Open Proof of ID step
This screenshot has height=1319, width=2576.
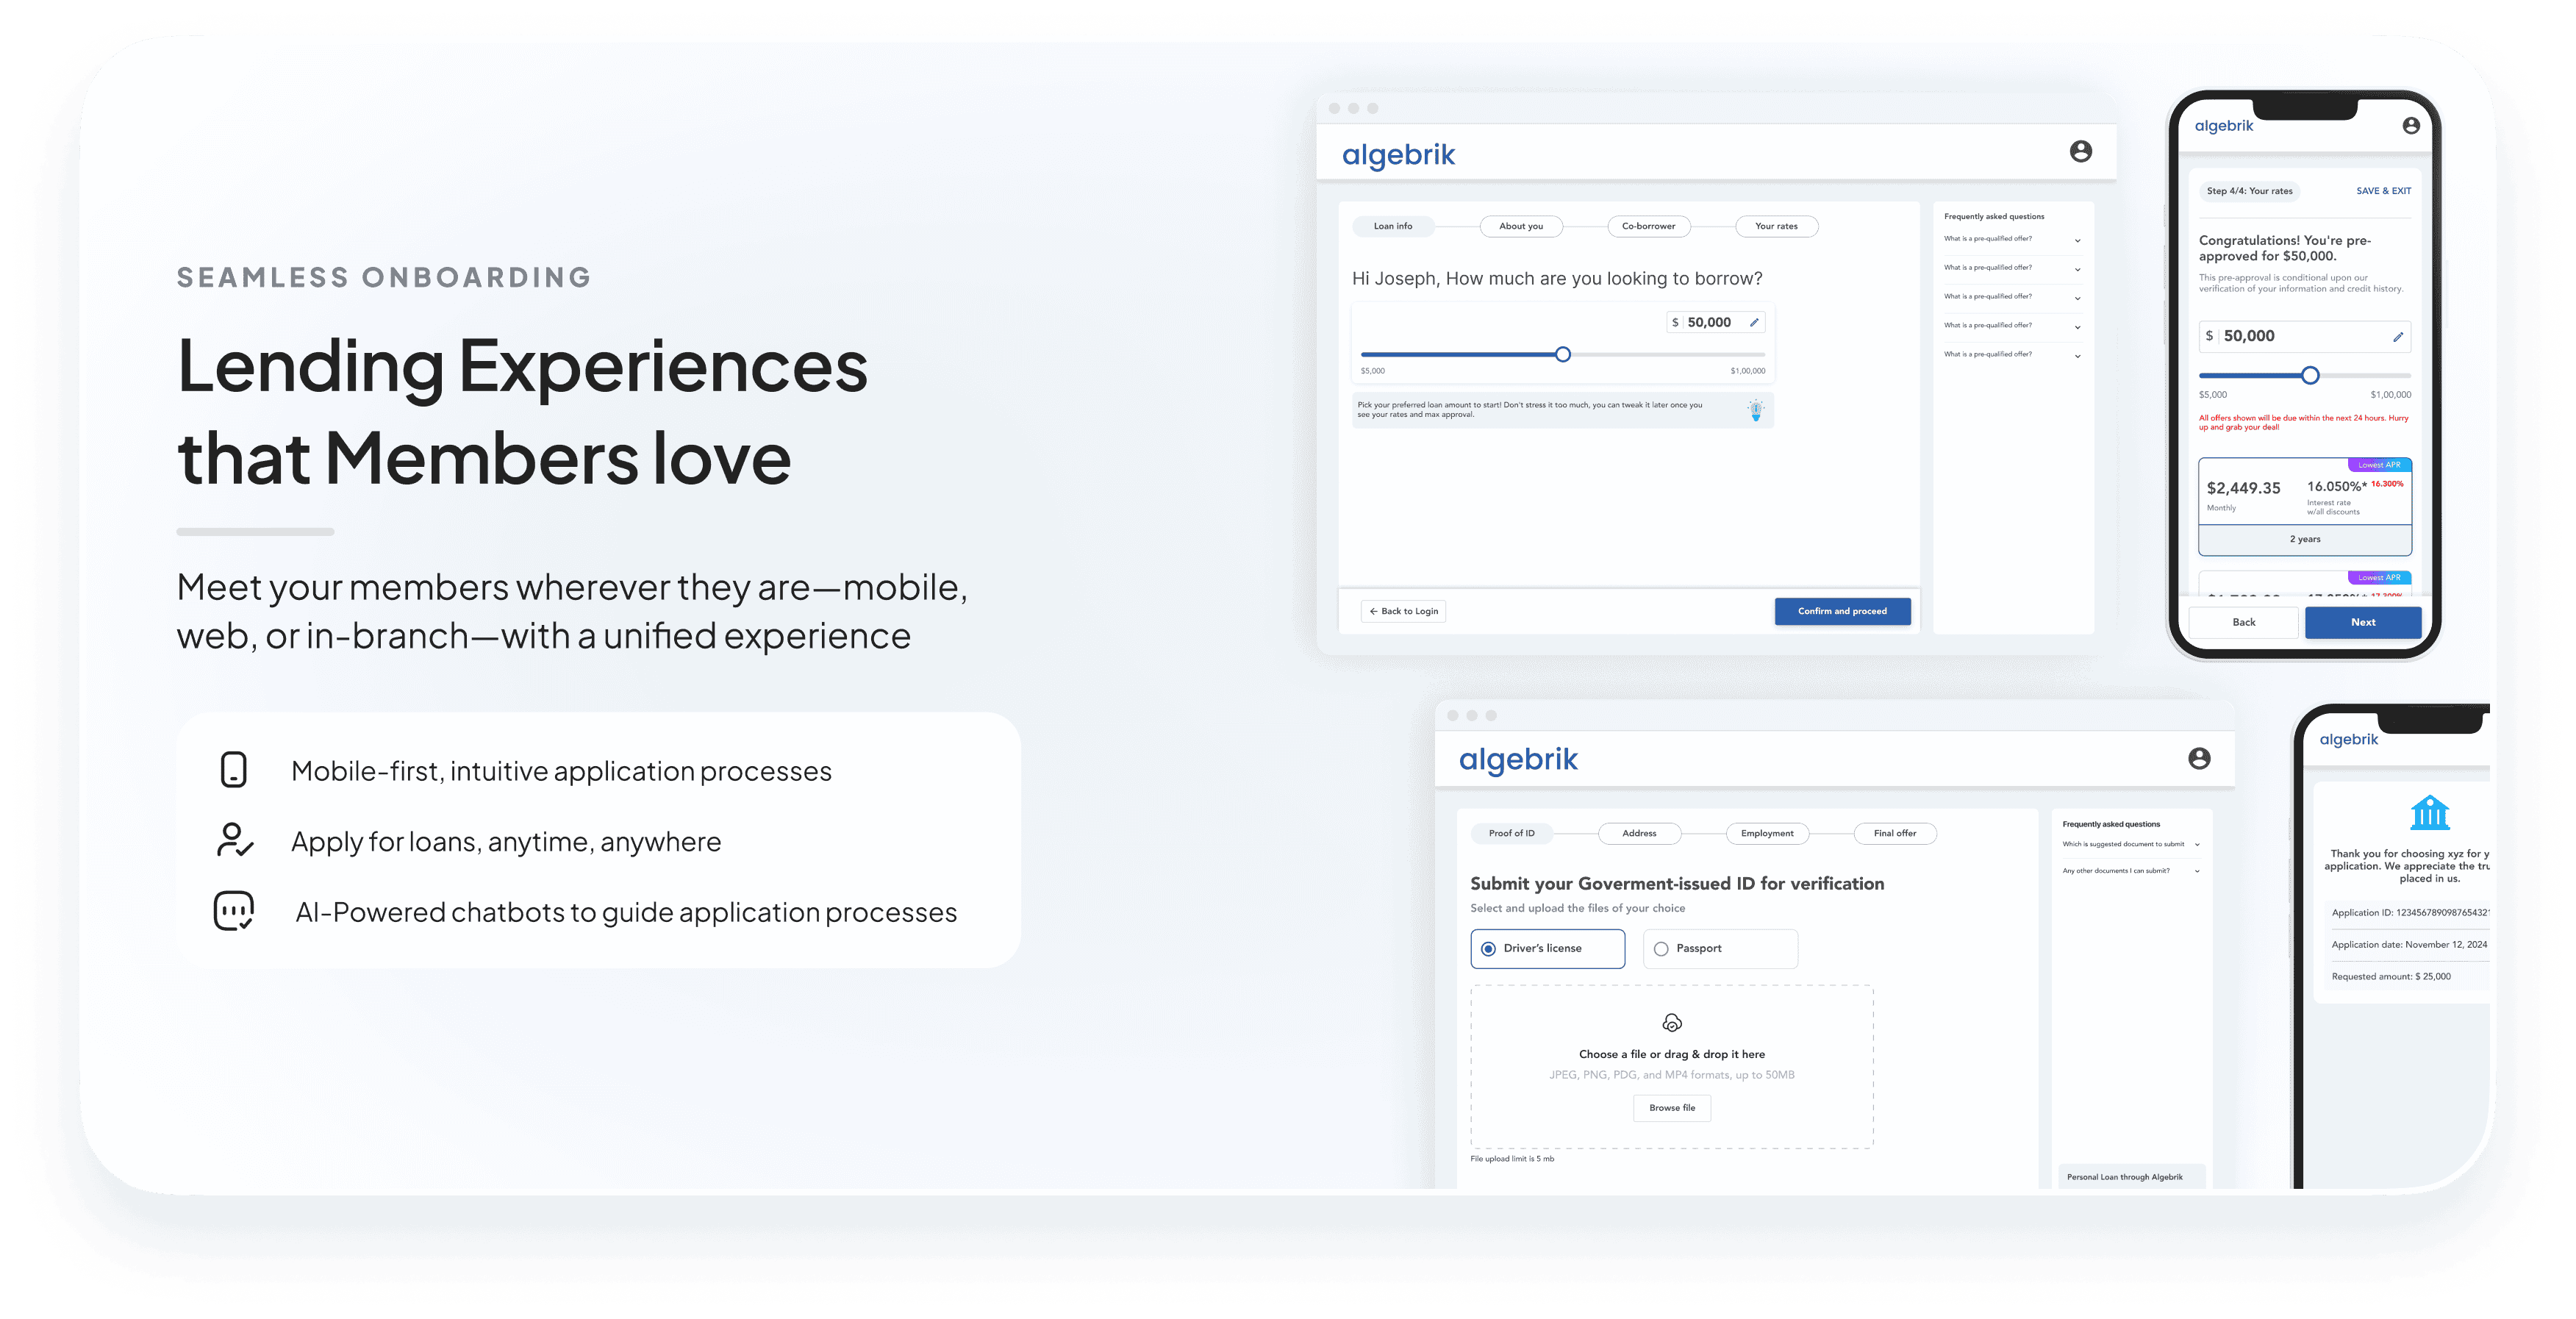[x=1511, y=833]
